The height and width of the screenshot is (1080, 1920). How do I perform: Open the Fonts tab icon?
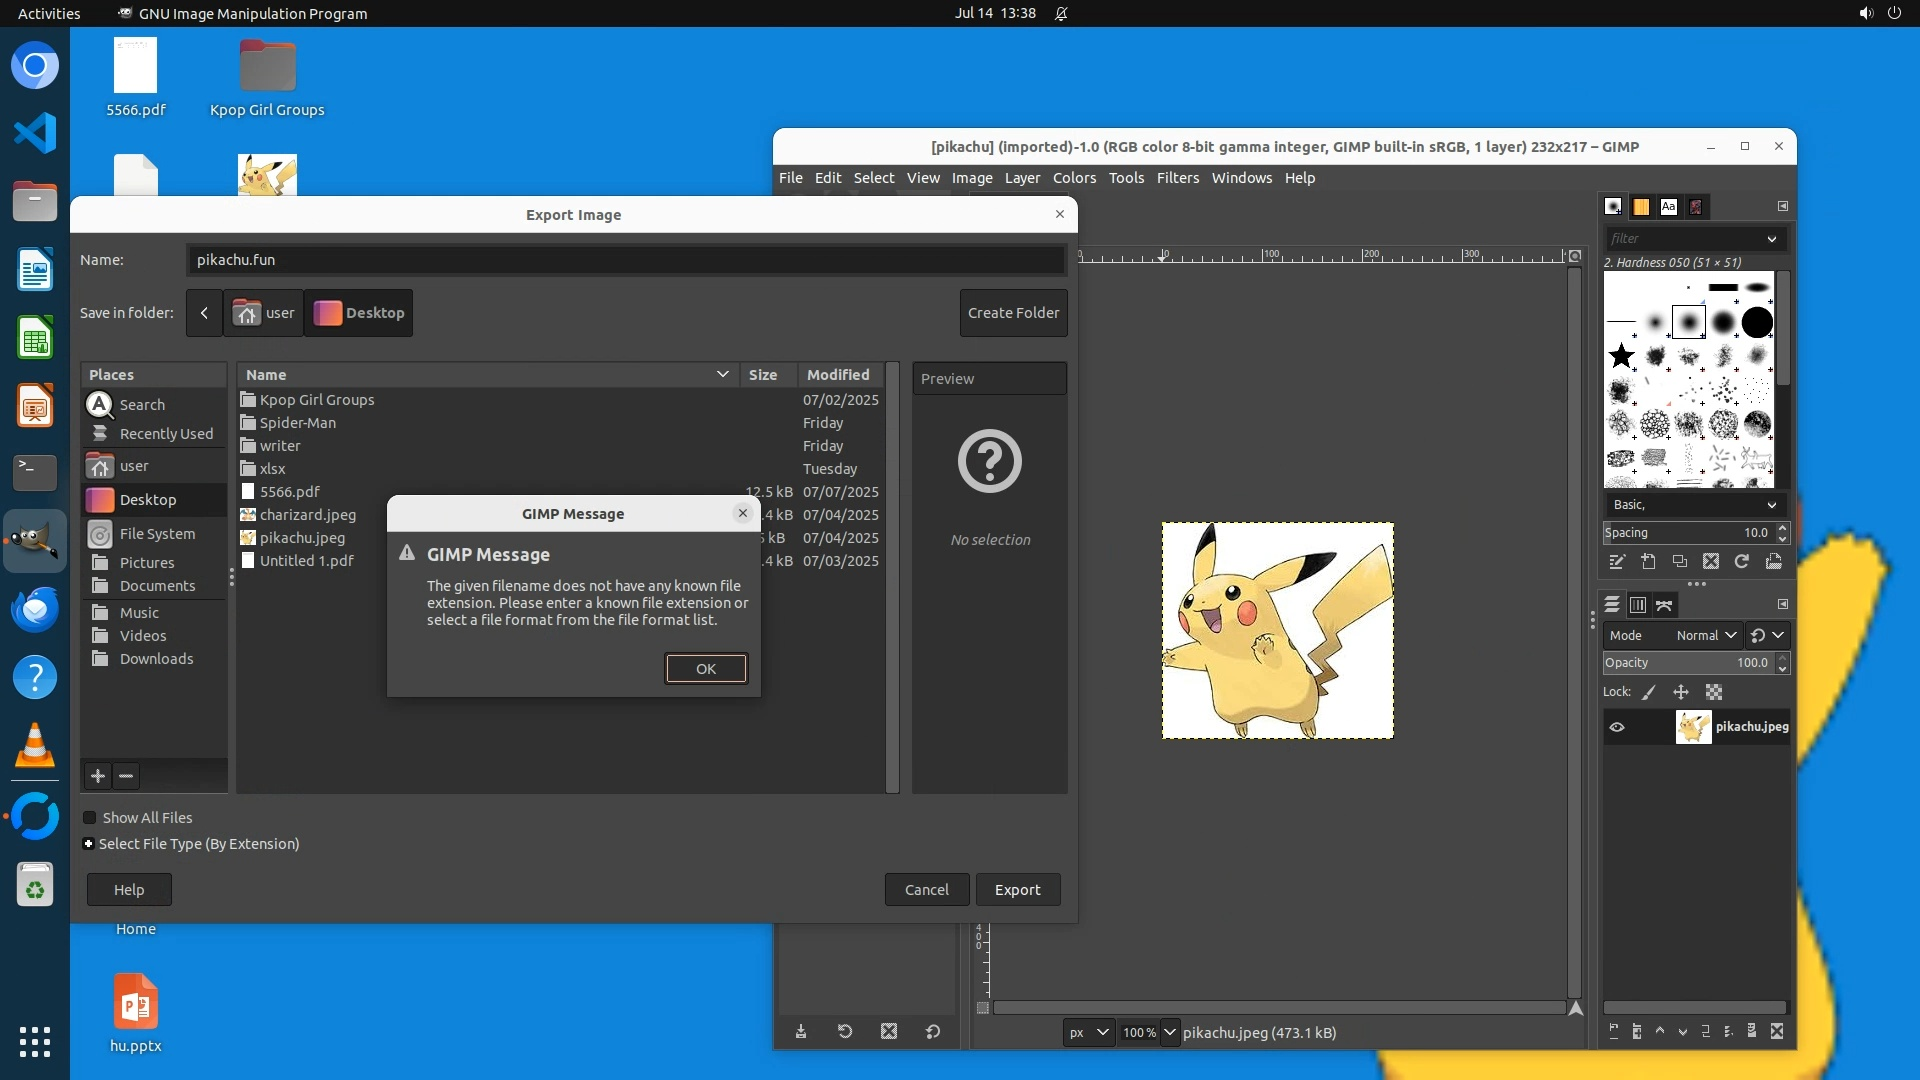click(1668, 207)
